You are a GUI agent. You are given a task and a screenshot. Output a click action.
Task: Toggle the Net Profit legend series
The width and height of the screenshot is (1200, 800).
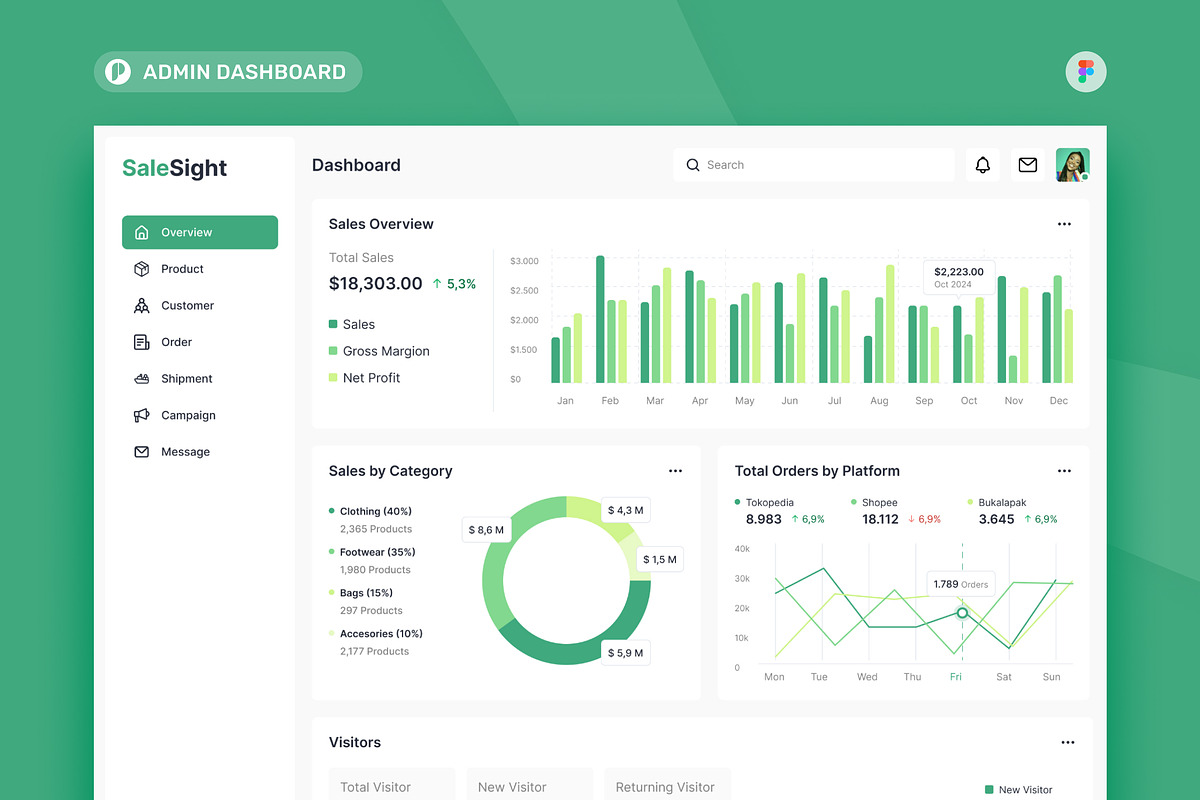click(x=364, y=378)
